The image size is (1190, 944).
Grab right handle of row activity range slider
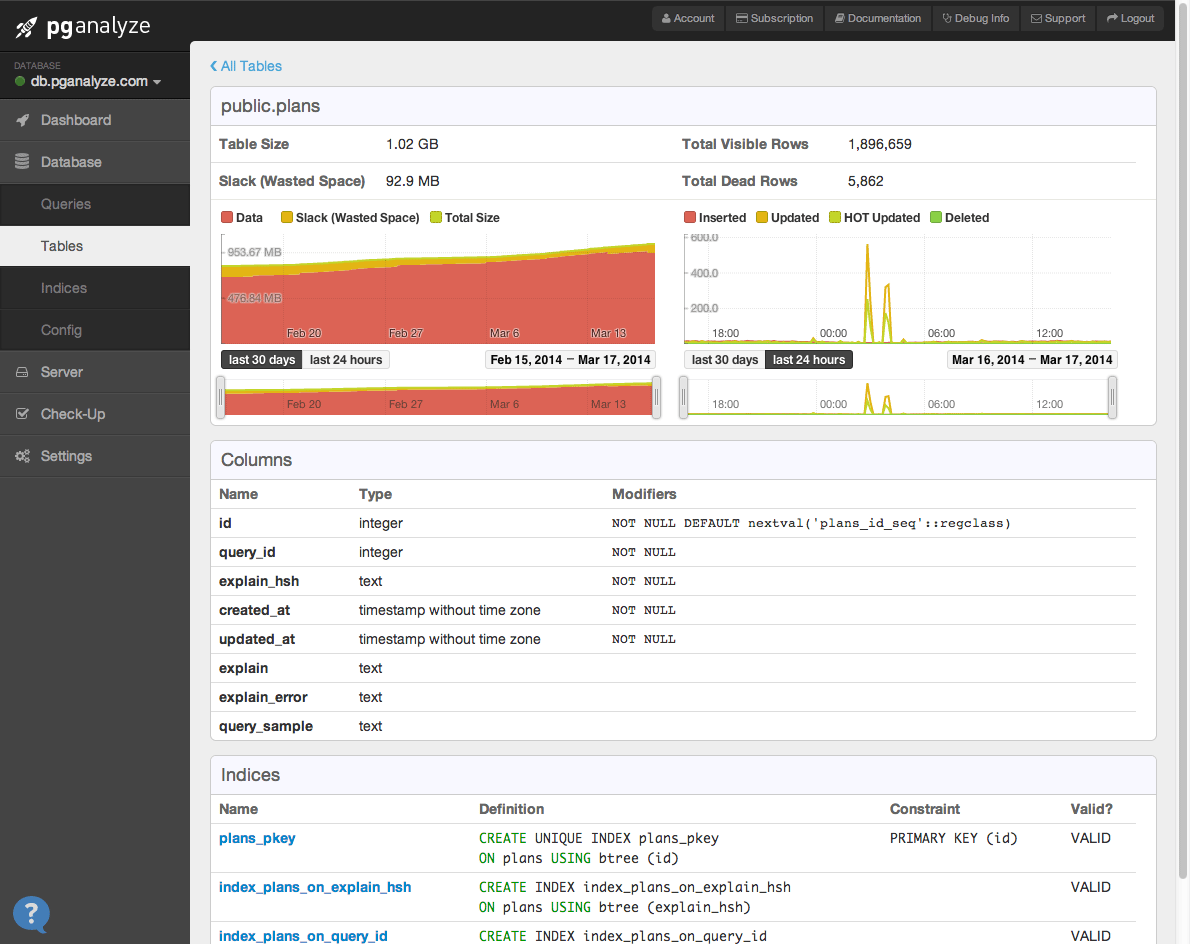coord(1112,397)
